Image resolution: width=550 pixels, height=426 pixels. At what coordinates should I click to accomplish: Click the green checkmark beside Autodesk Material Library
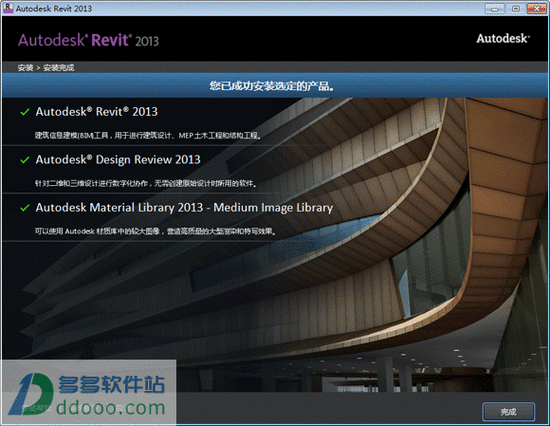tap(25, 208)
